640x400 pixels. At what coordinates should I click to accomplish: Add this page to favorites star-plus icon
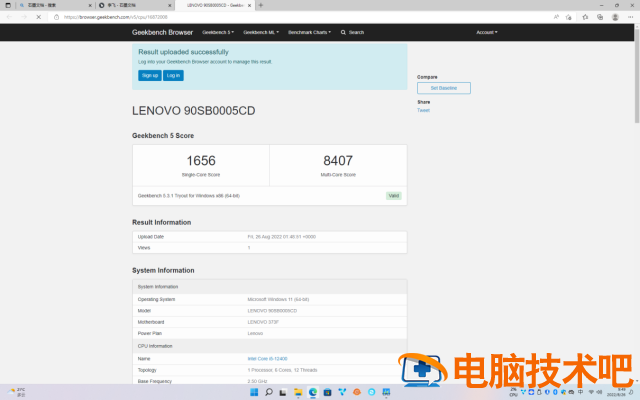[x=569, y=17]
